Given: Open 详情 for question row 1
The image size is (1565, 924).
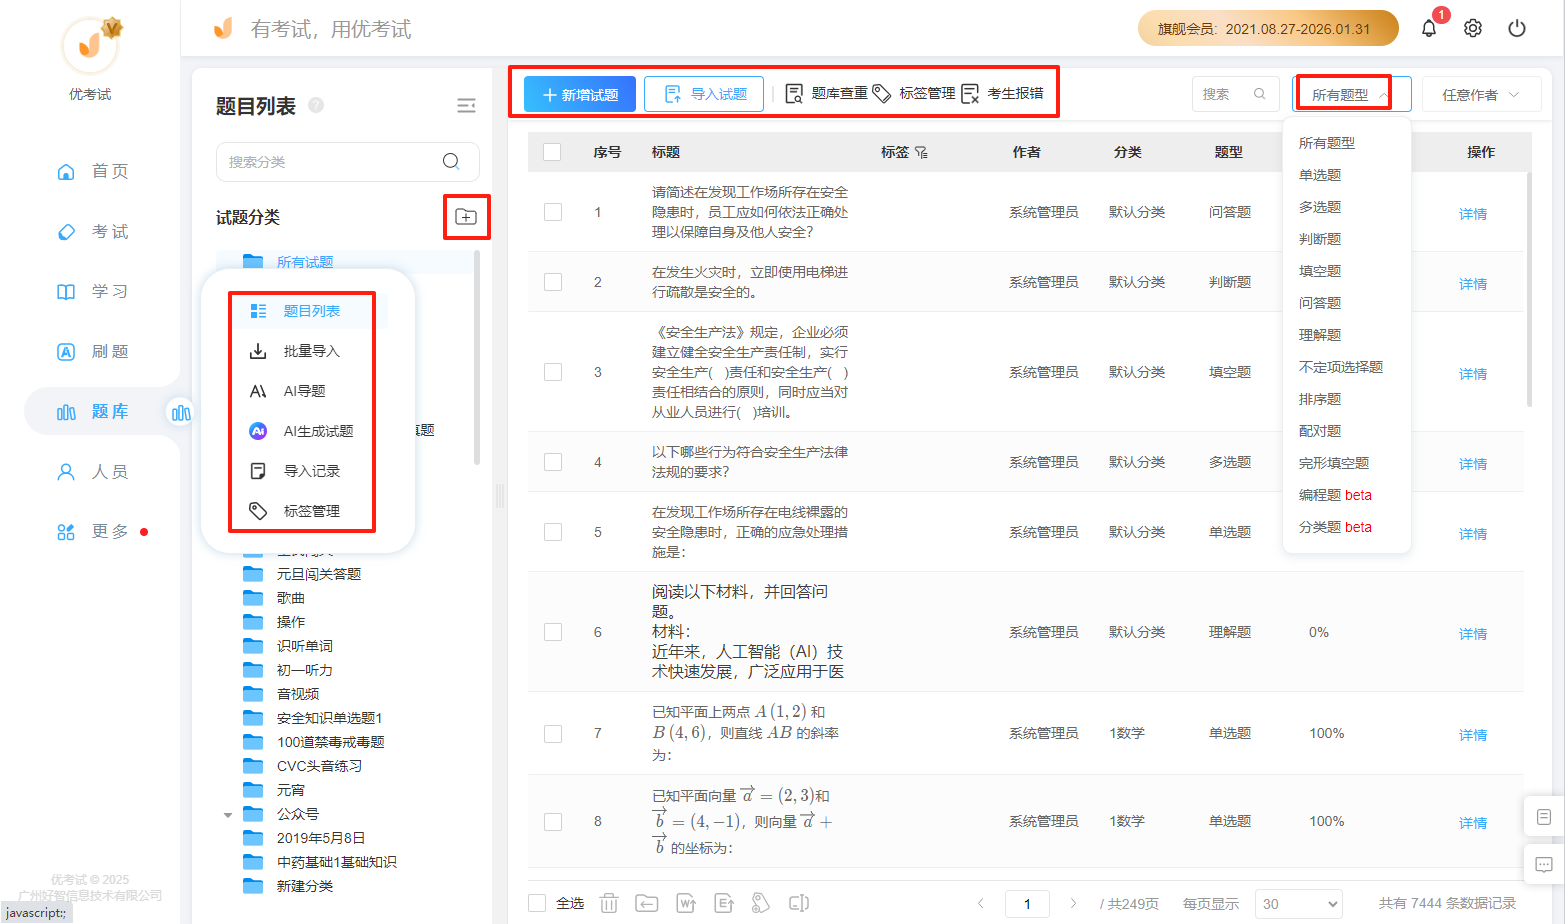Looking at the screenshot, I should pos(1472,214).
